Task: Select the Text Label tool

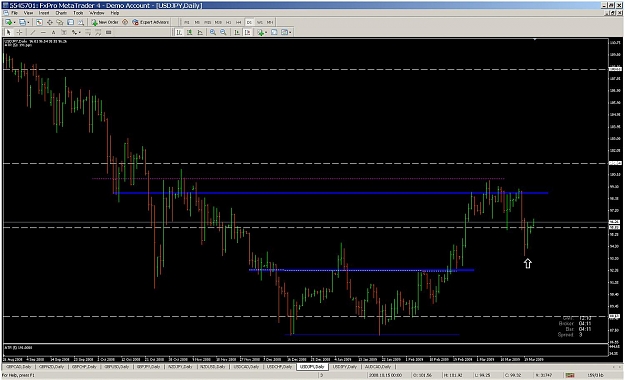Action: [x=64, y=32]
